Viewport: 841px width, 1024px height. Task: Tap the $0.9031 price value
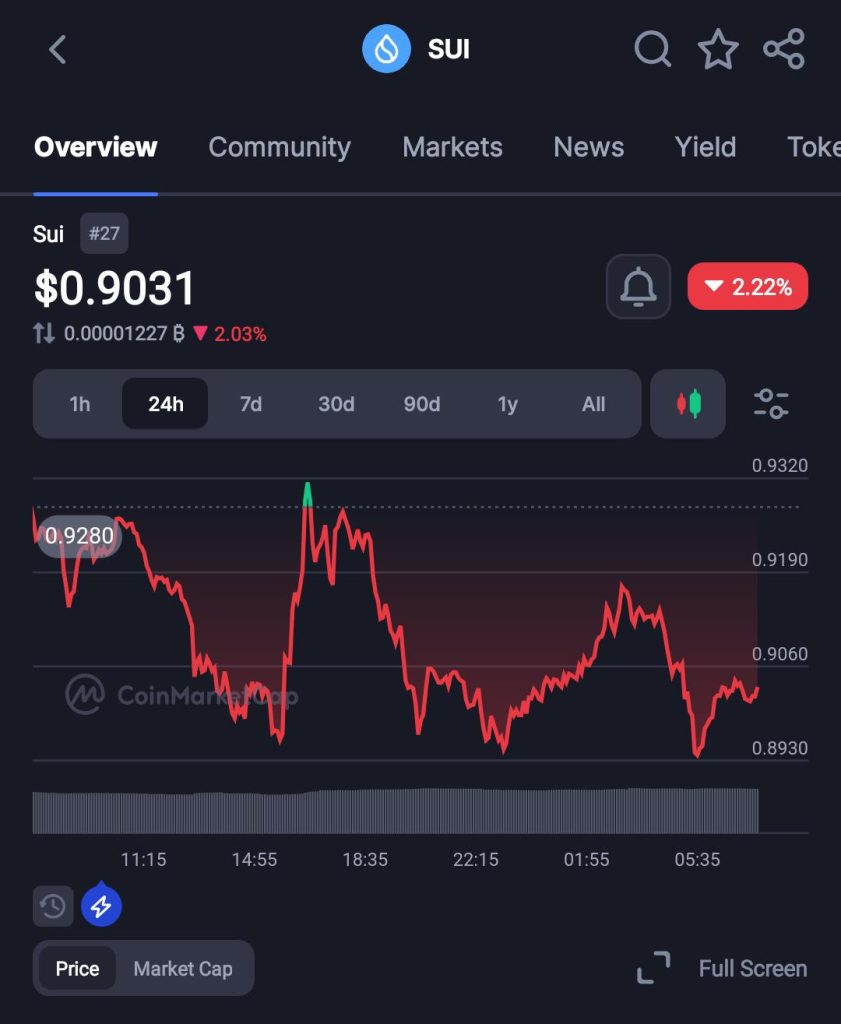[114, 288]
